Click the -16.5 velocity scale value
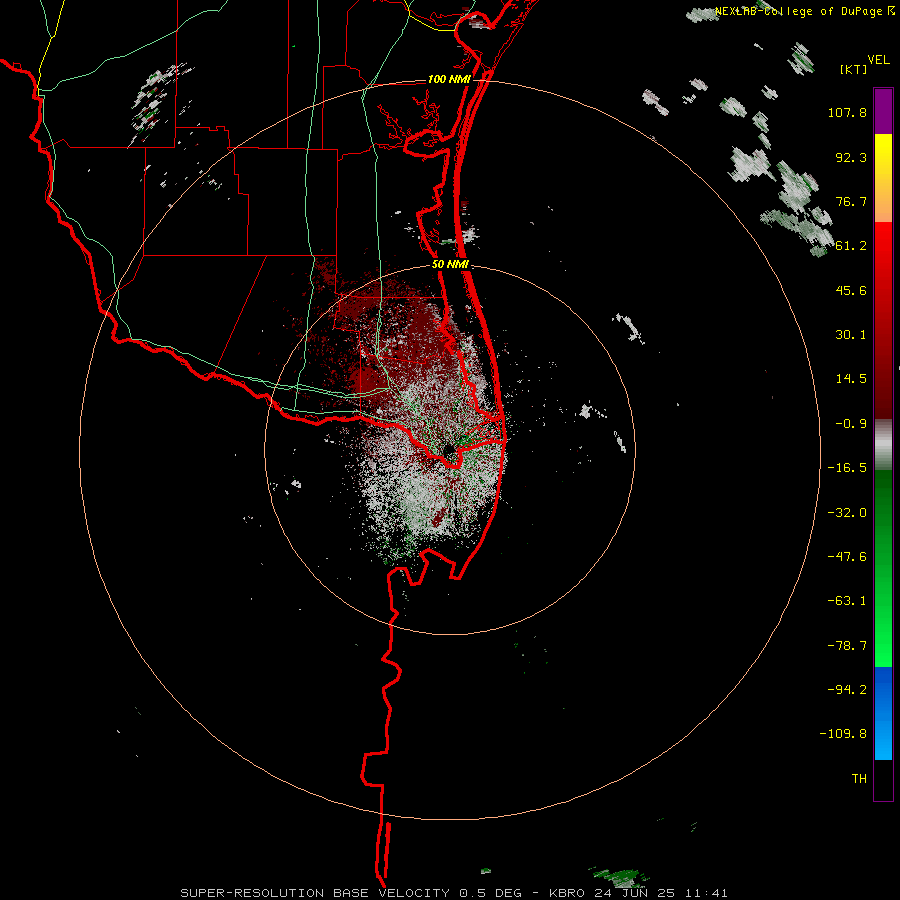900x900 pixels. coord(847,468)
